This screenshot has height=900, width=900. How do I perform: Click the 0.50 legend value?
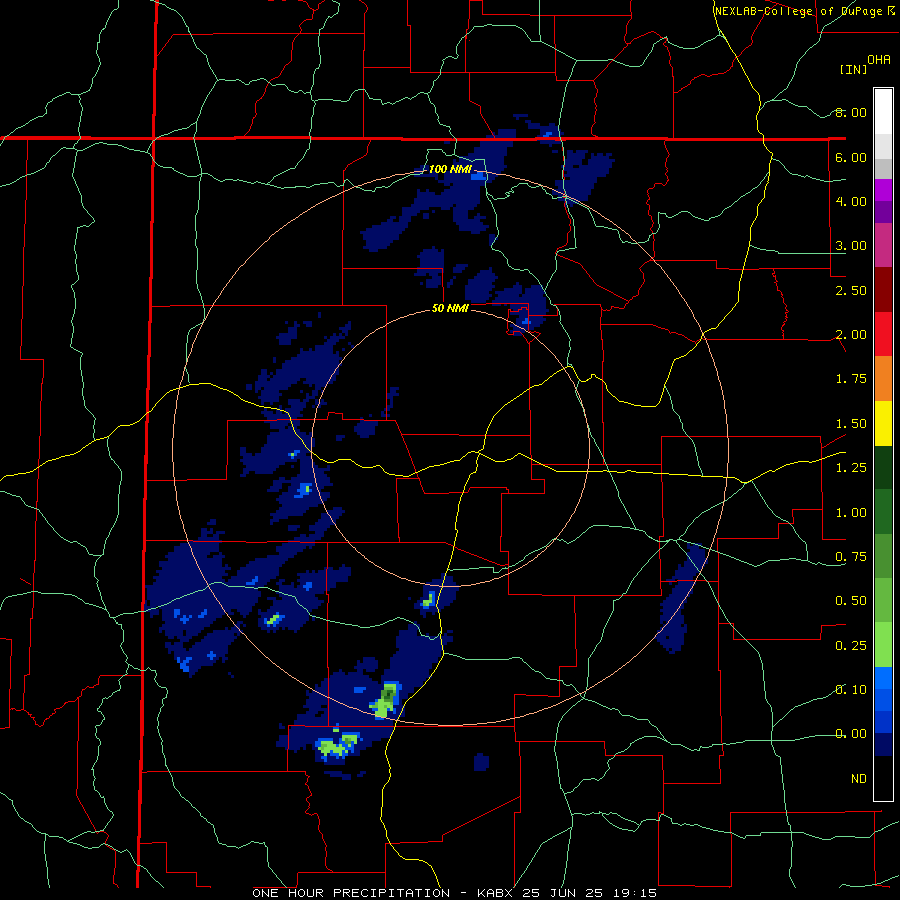click(x=851, y=601)
